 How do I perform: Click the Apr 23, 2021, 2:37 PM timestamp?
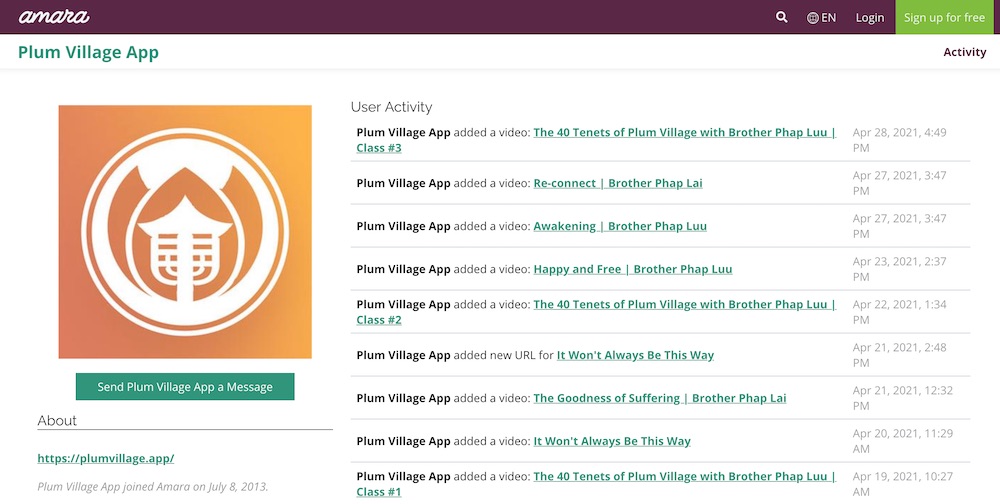click(x=899, y=269)
